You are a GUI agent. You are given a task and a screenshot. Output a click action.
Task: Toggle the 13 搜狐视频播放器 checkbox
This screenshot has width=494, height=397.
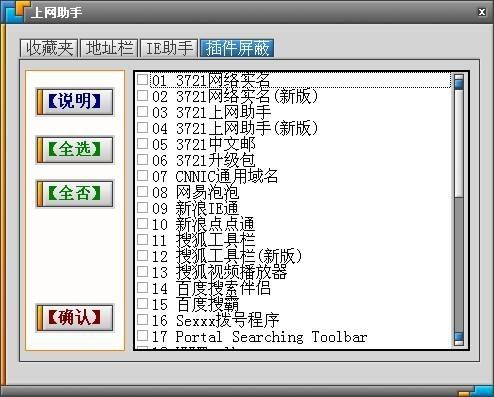click(143, 272)
